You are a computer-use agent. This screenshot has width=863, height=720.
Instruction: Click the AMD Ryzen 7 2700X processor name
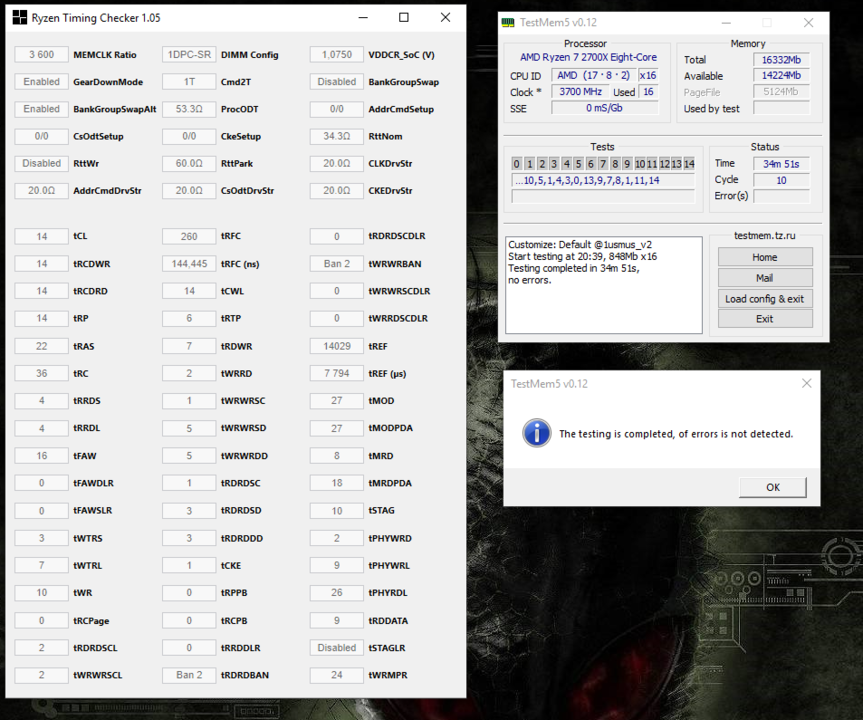(588, 57)
